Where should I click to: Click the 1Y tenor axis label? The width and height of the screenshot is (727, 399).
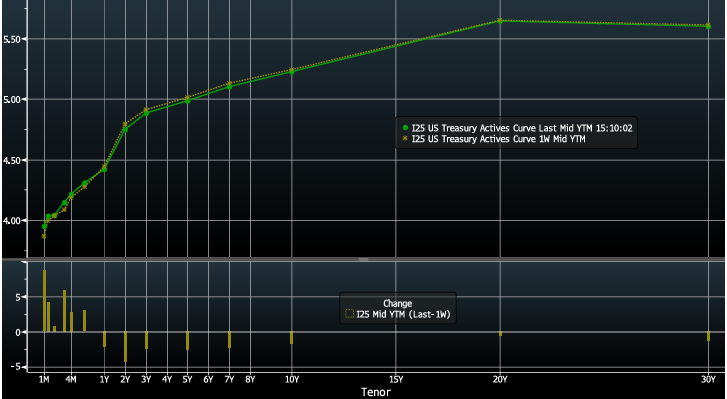104,380
